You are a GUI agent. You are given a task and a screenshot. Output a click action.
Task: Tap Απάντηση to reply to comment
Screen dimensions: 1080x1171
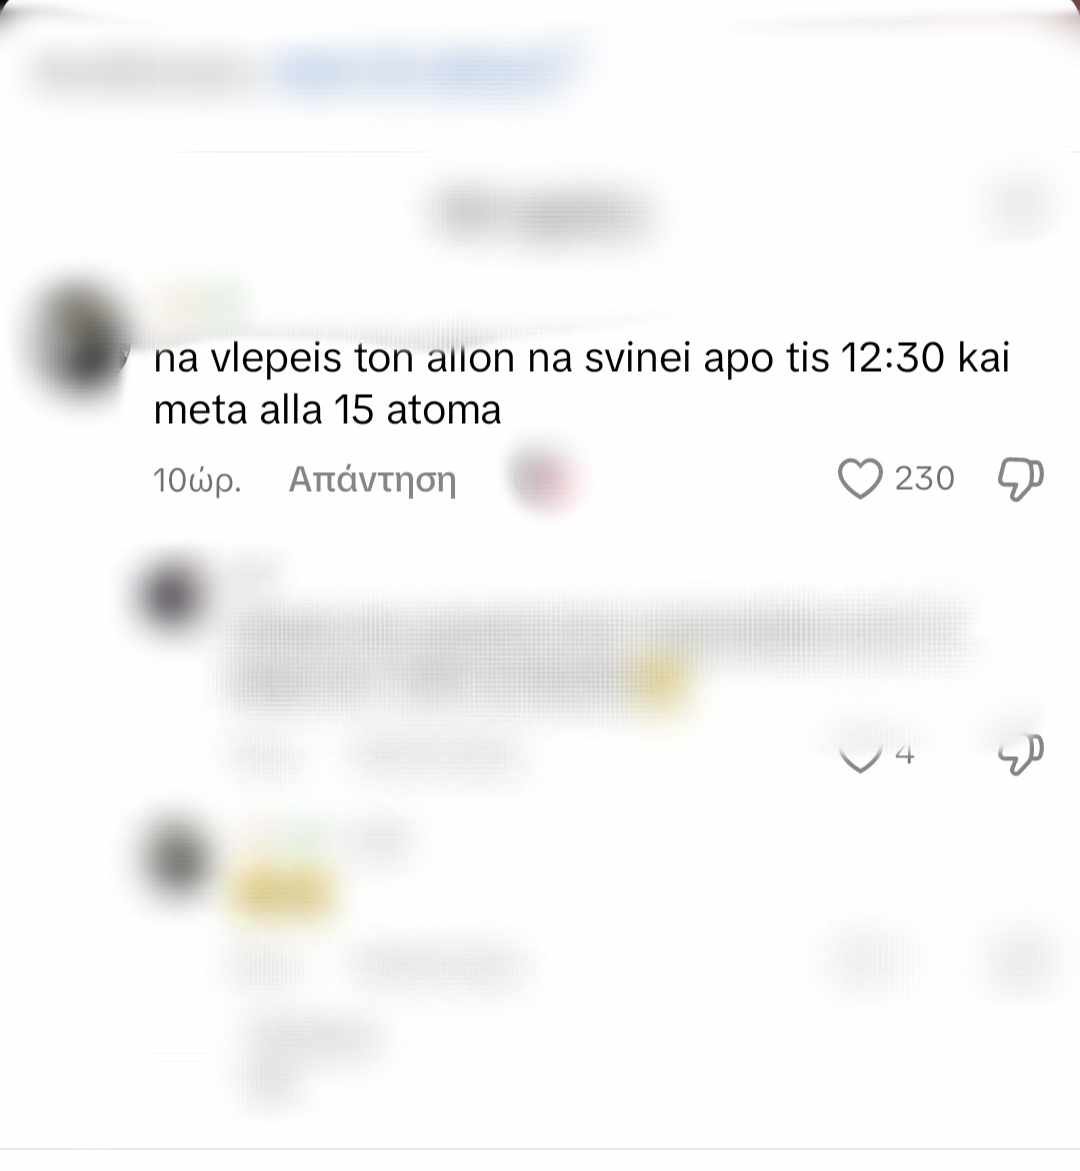click(x=372, y=479)
